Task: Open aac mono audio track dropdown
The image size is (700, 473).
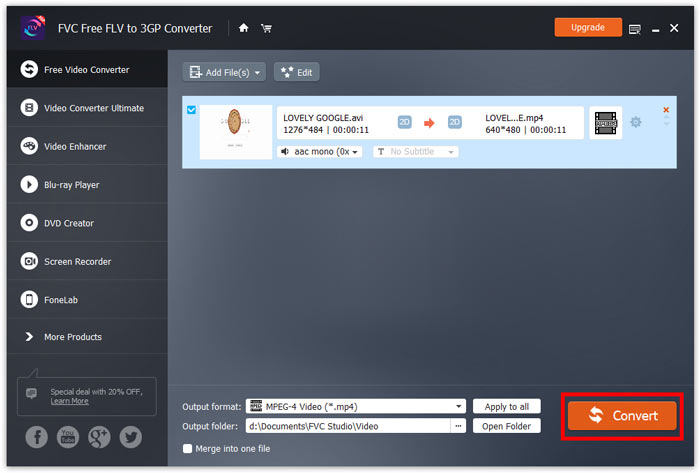Action: tap(320, 152)
